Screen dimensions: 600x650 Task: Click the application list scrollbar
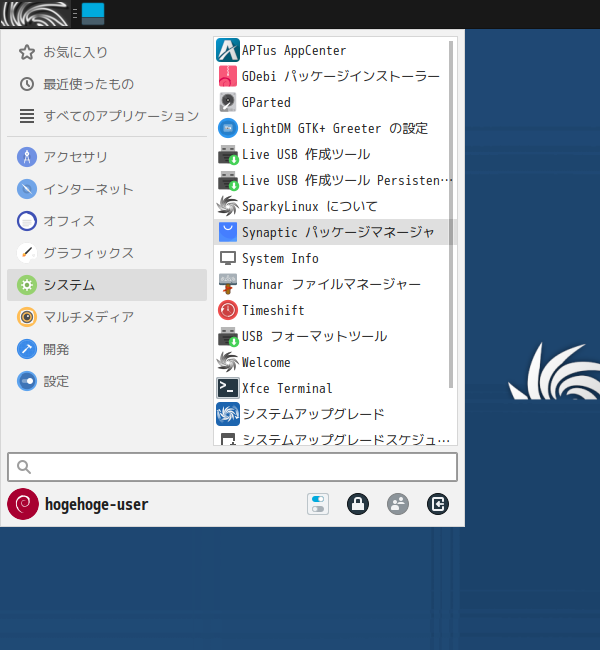point(451,214)
